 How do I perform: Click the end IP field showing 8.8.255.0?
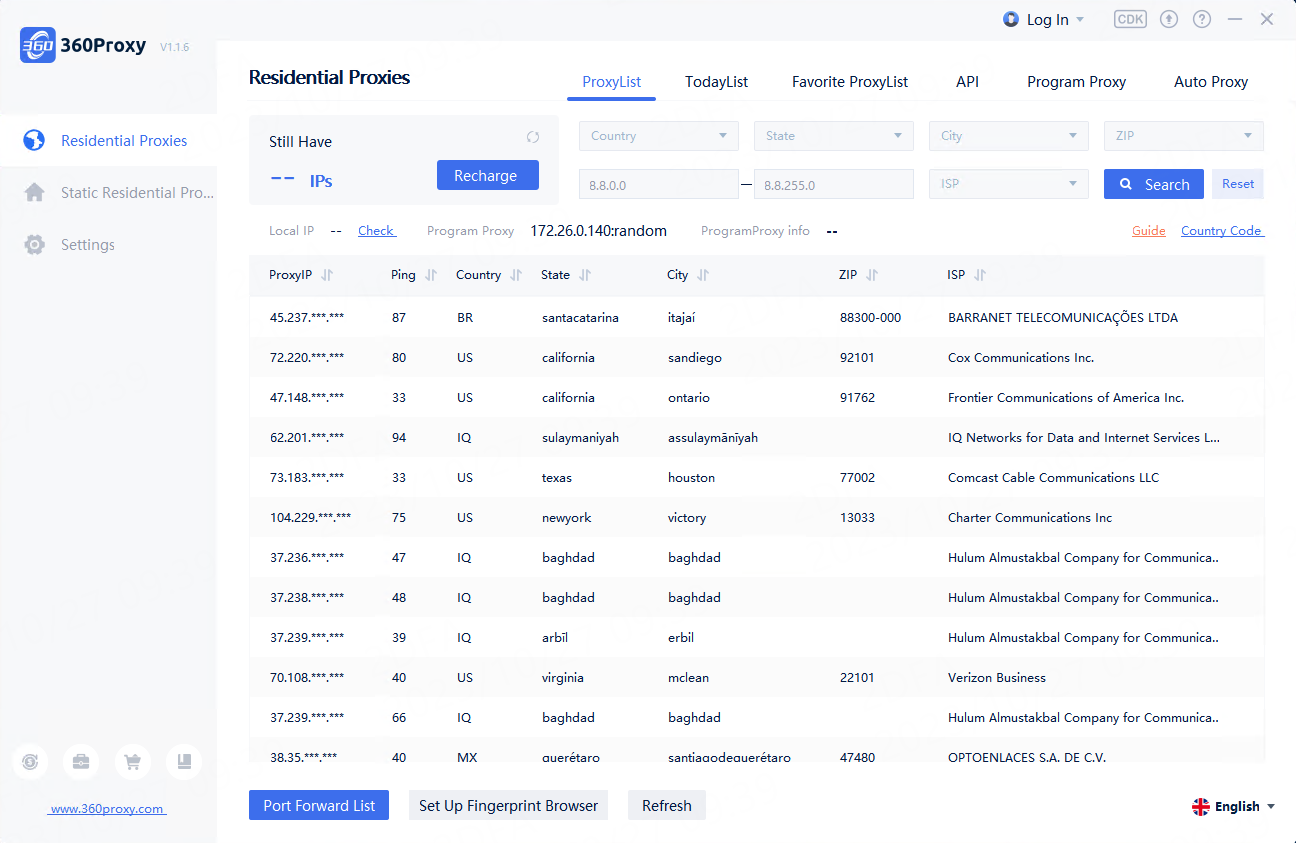pos(834,184)
